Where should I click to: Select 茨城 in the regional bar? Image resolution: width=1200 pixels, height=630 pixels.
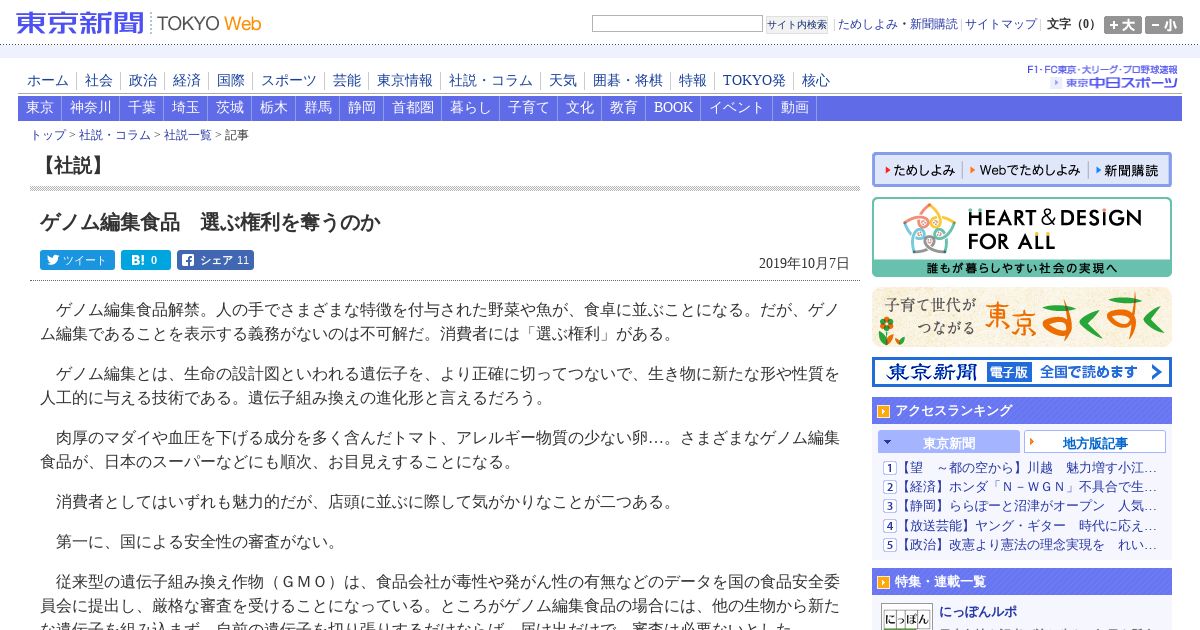click(230, 108)
